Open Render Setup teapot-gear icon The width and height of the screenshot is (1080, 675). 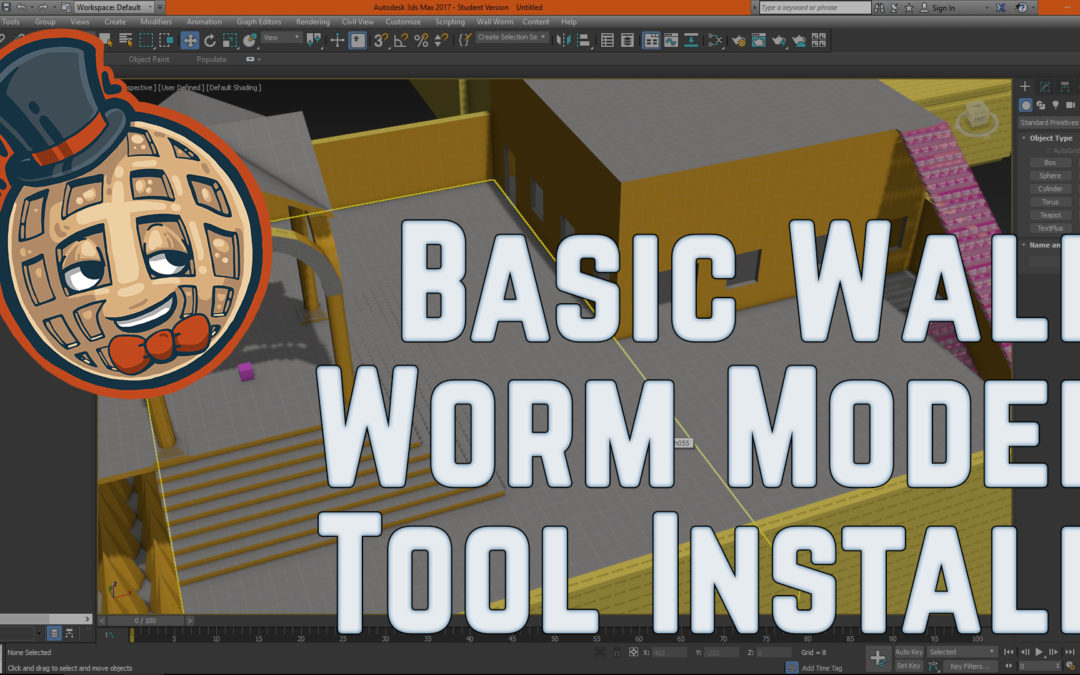[738, 40]
